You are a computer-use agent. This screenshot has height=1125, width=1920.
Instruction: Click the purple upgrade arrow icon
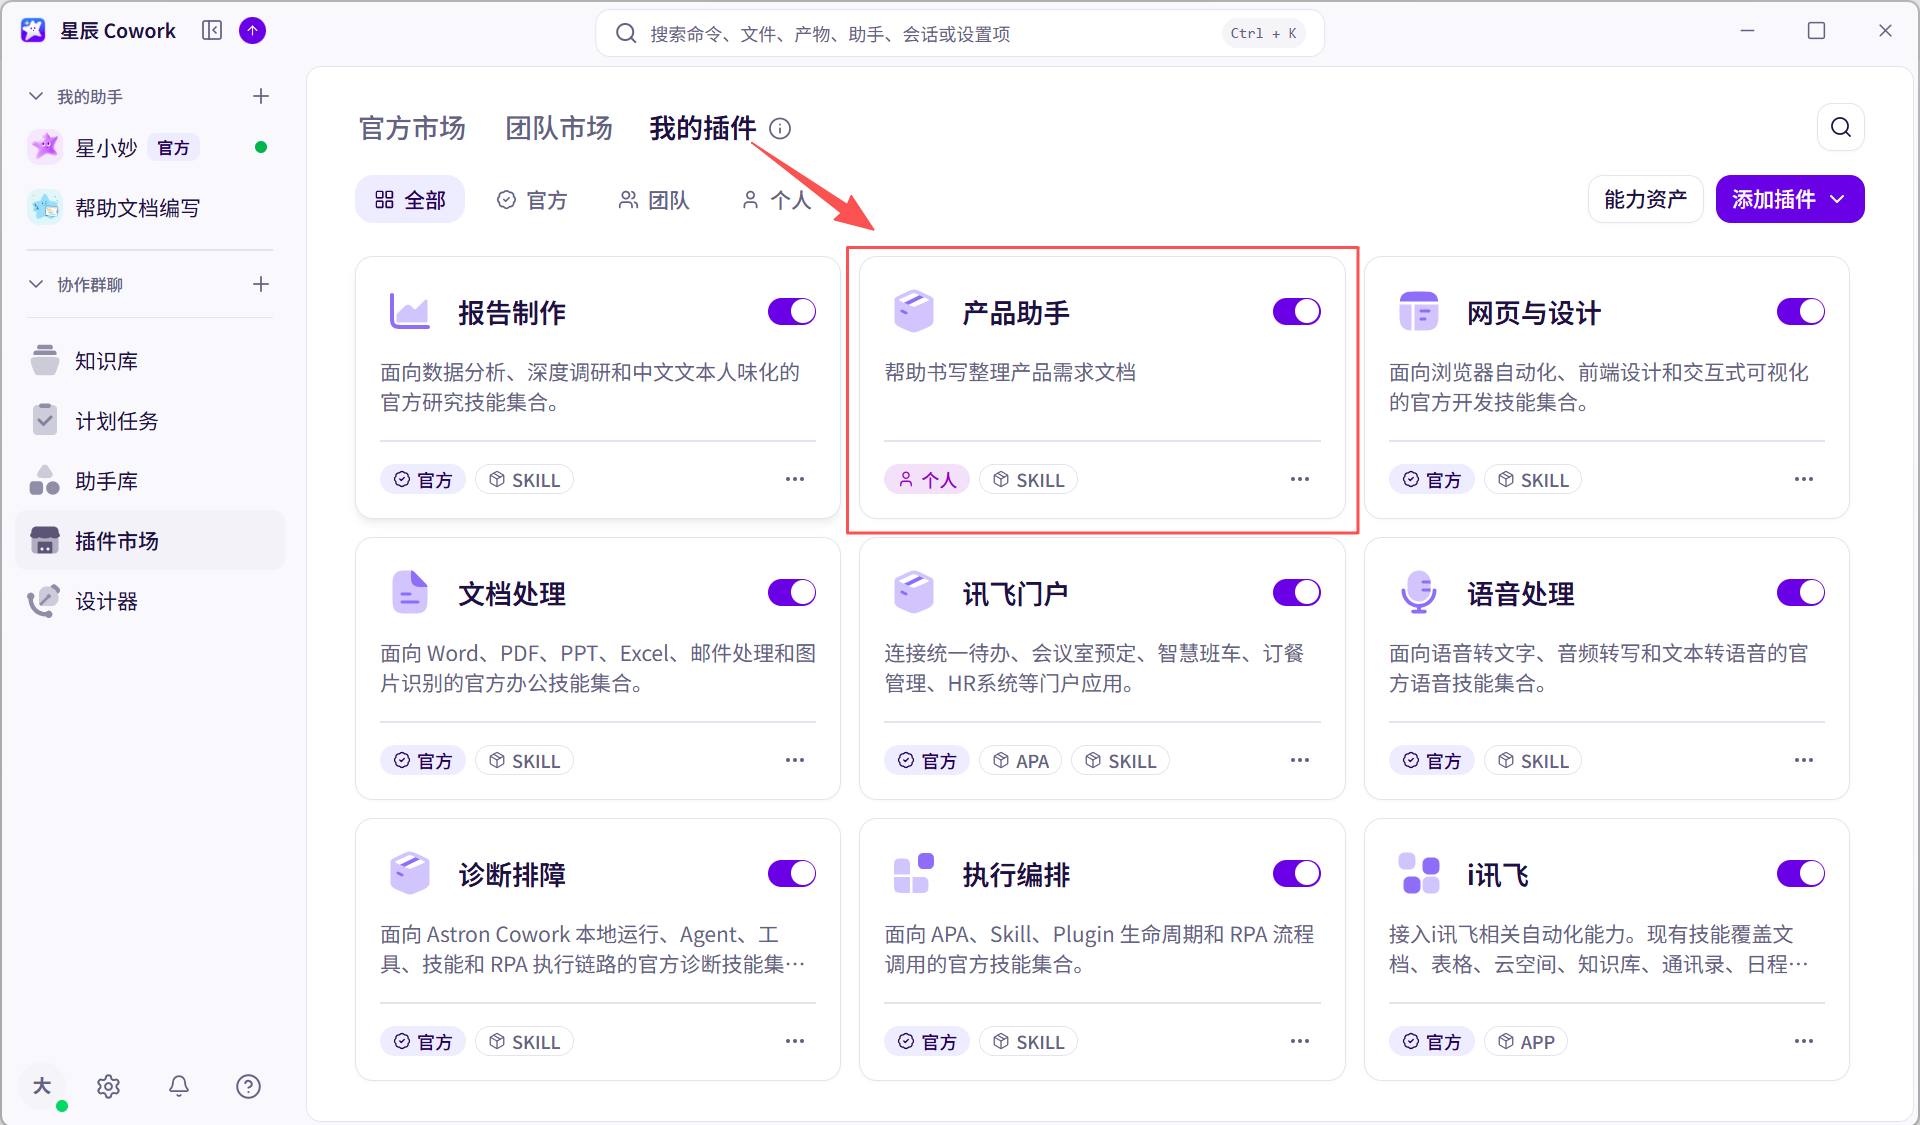[x=253, y=31]
